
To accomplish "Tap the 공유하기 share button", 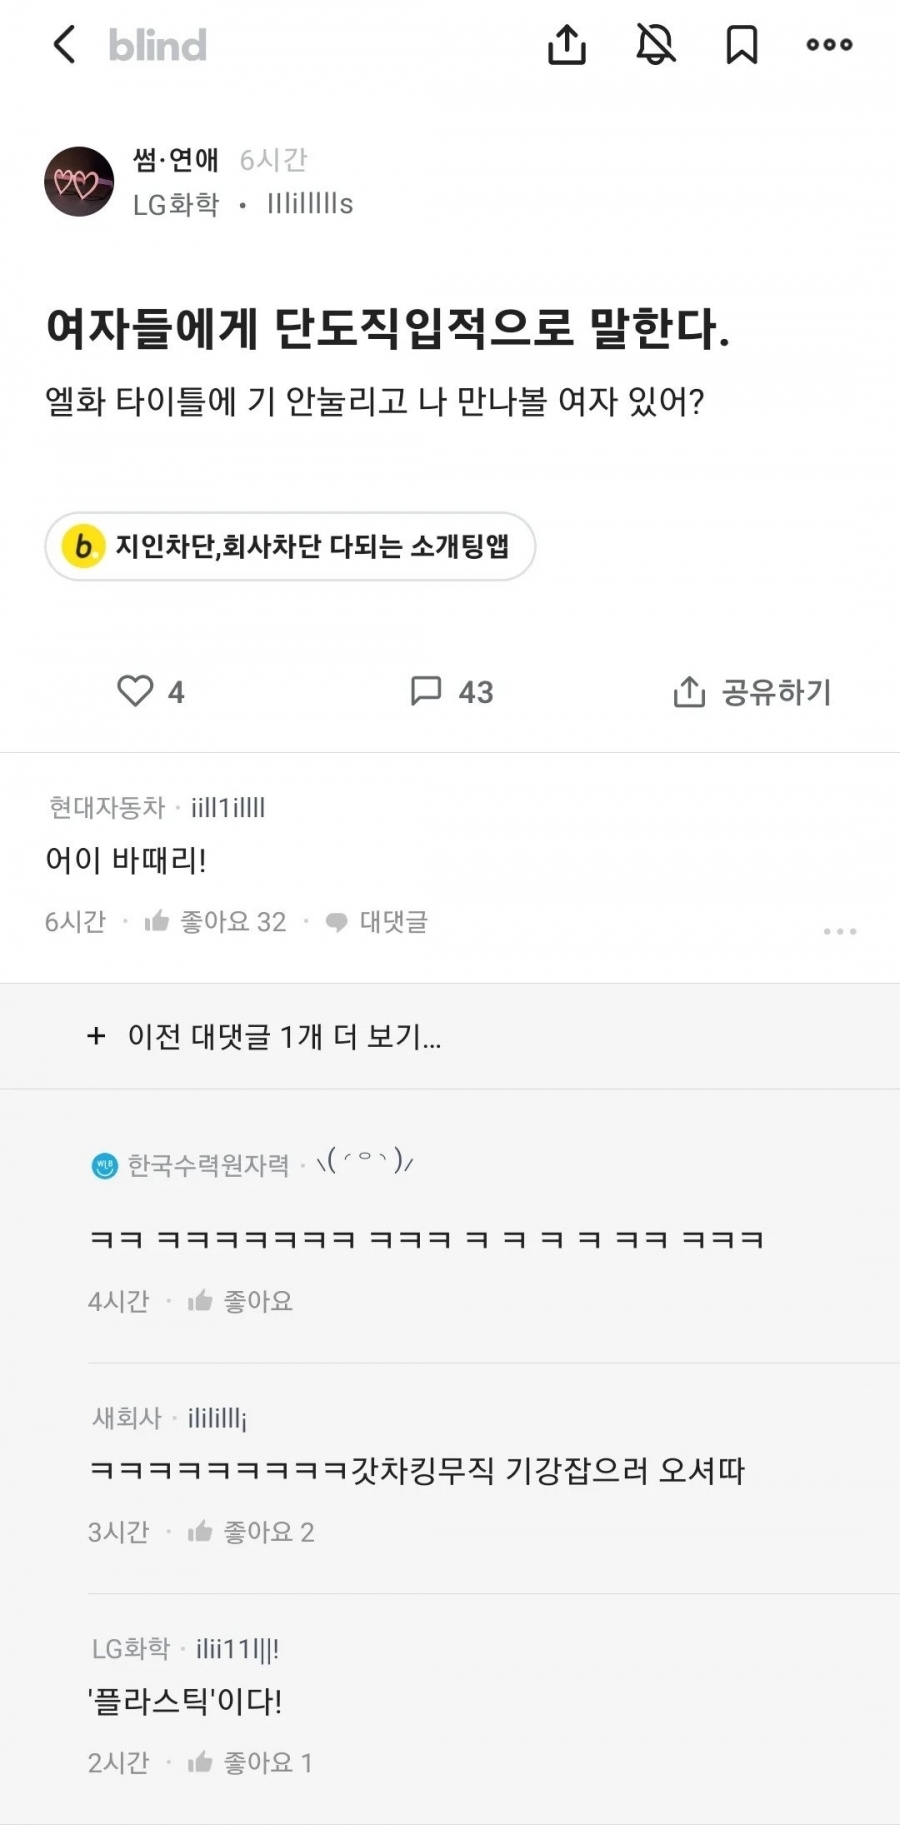I will (752, 692).
